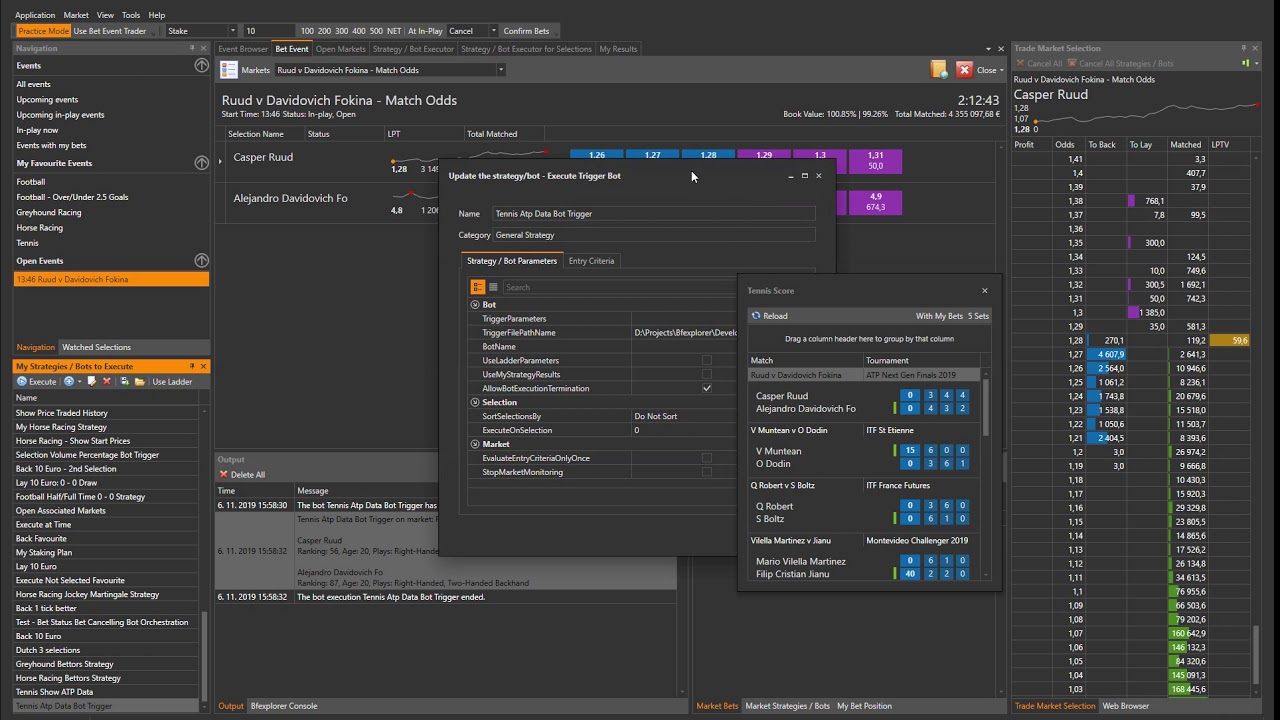Switch property grid to categorized view icon
This screenshot has height=720, width=1280.
click(478, 287)
